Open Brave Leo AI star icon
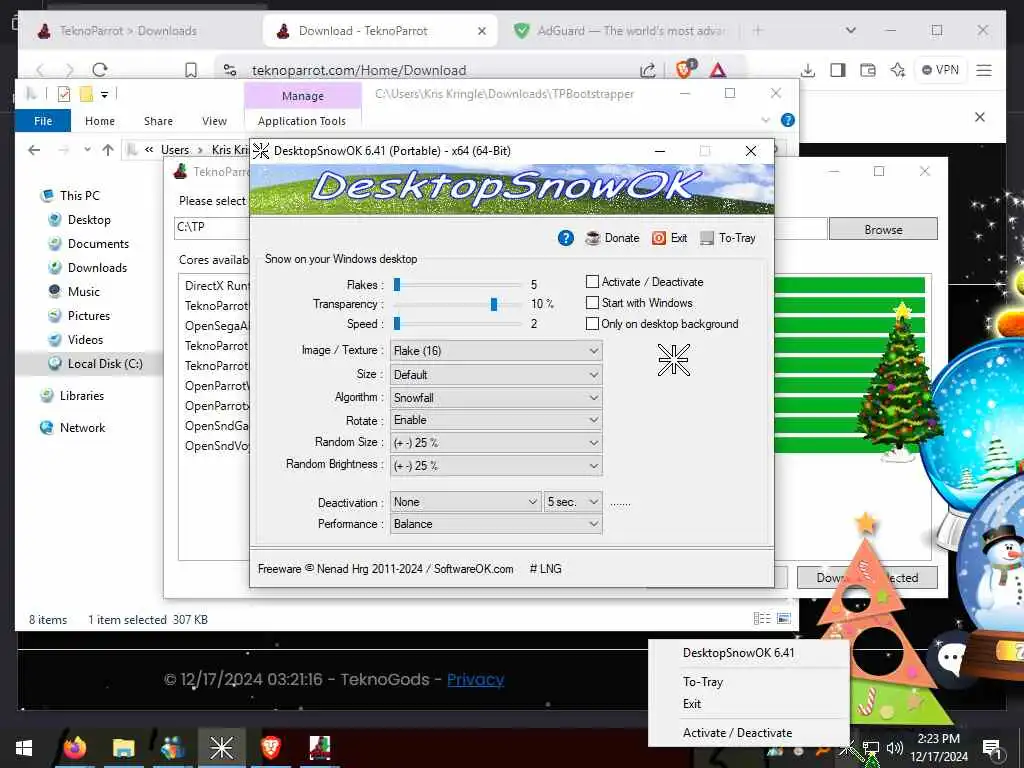This screenshot has height=768, width=1024. pyautogui.click(x=898, y=70)
